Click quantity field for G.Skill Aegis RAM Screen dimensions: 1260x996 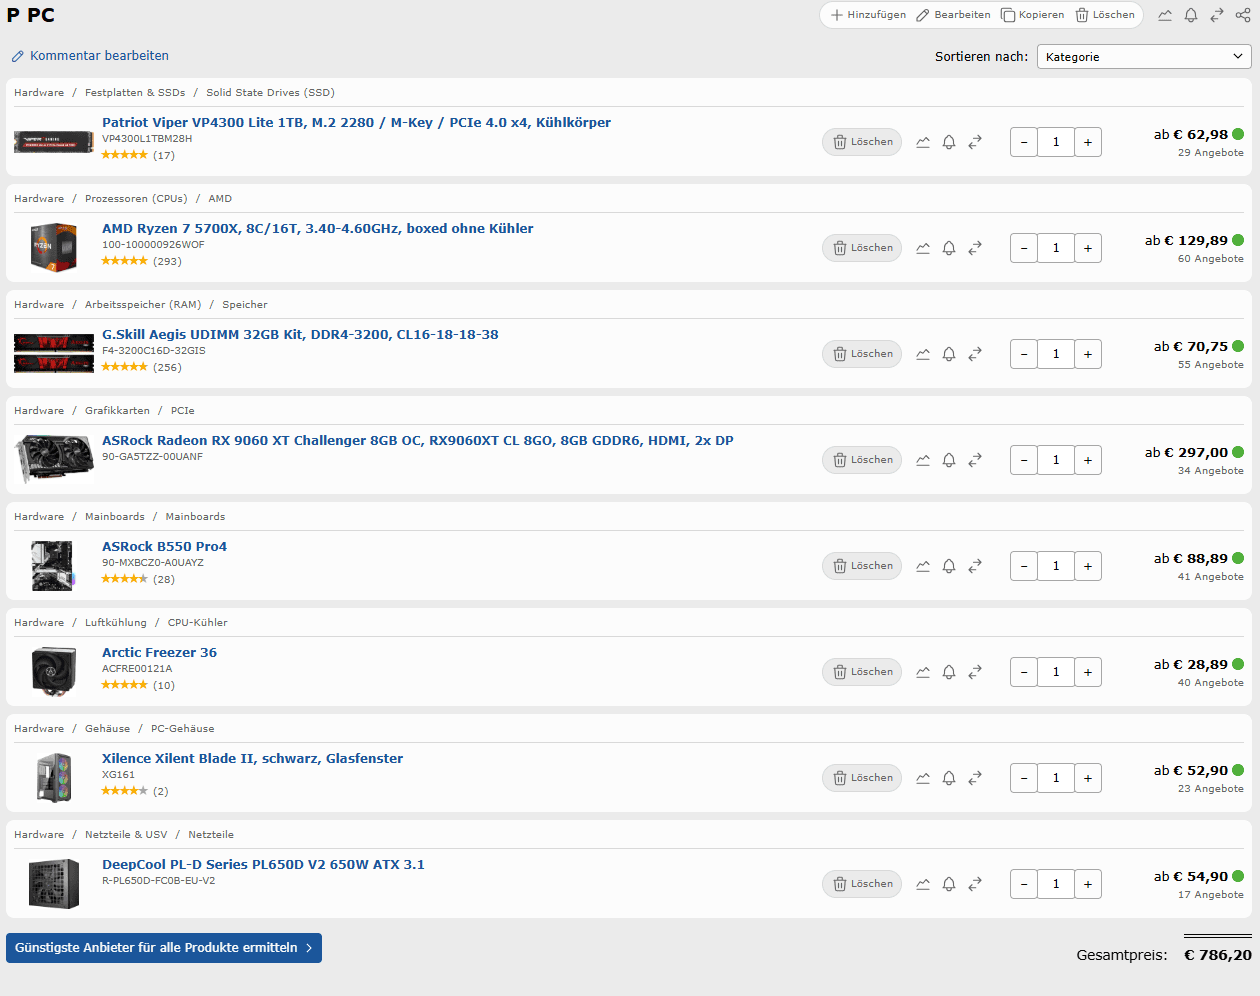click(1056, 354)
